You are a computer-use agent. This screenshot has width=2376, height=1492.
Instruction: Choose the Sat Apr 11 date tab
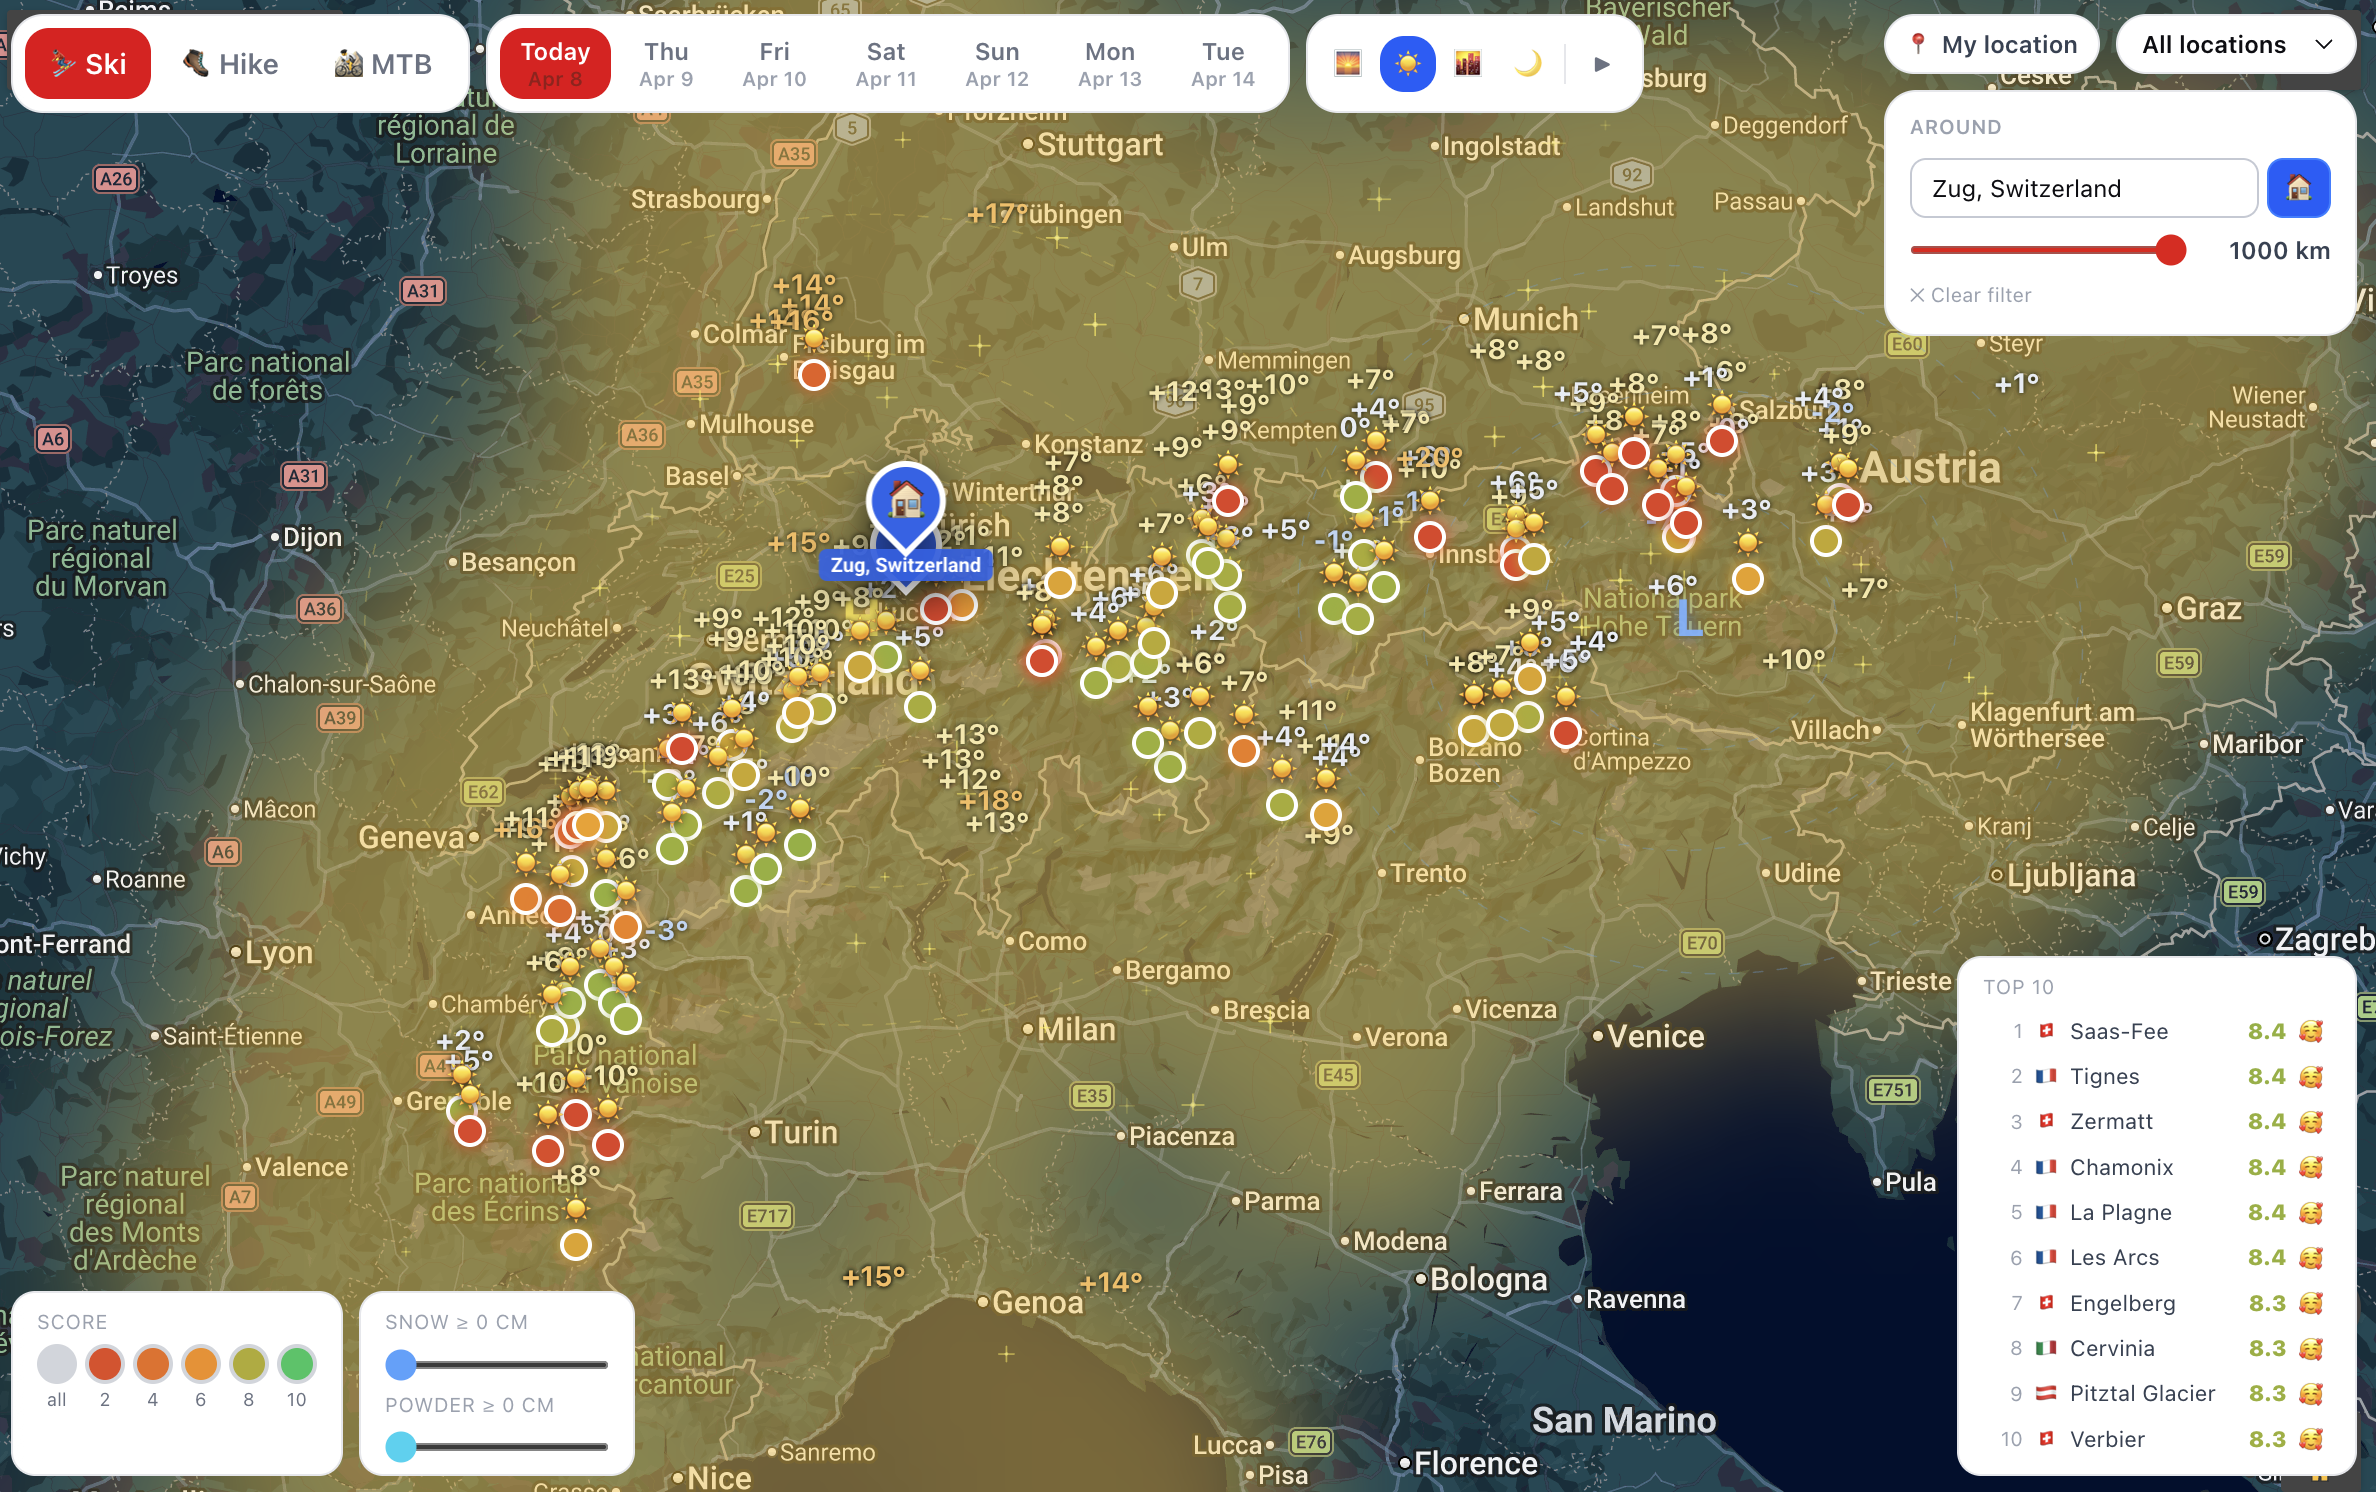pos(885,64)
